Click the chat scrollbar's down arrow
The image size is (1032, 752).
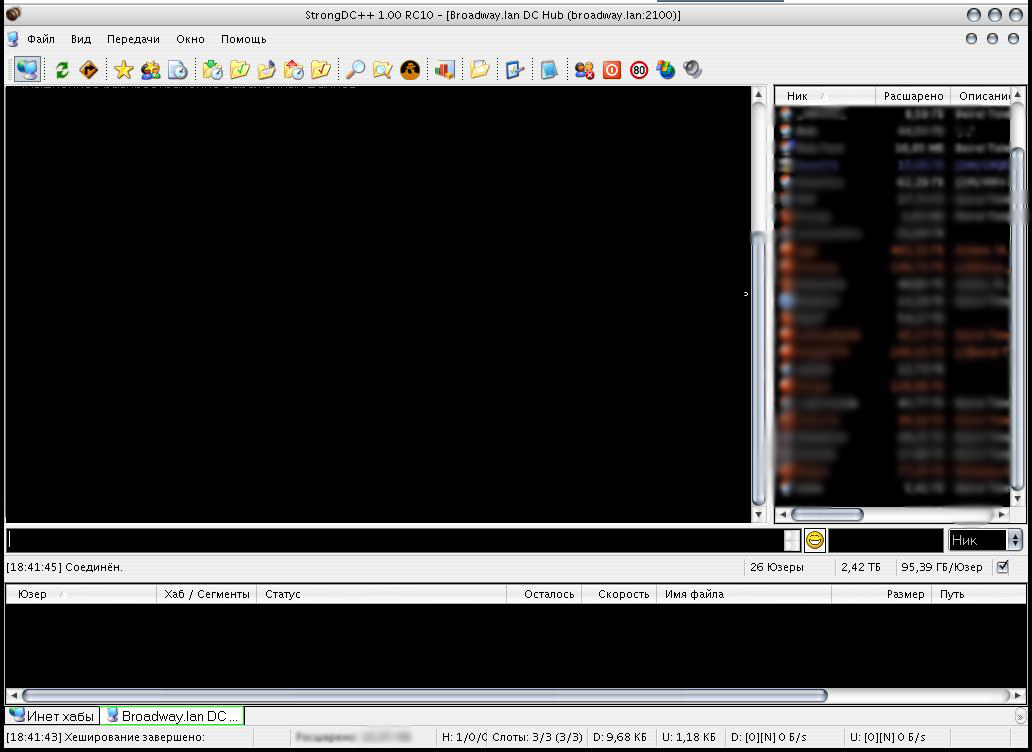[759, 514]
